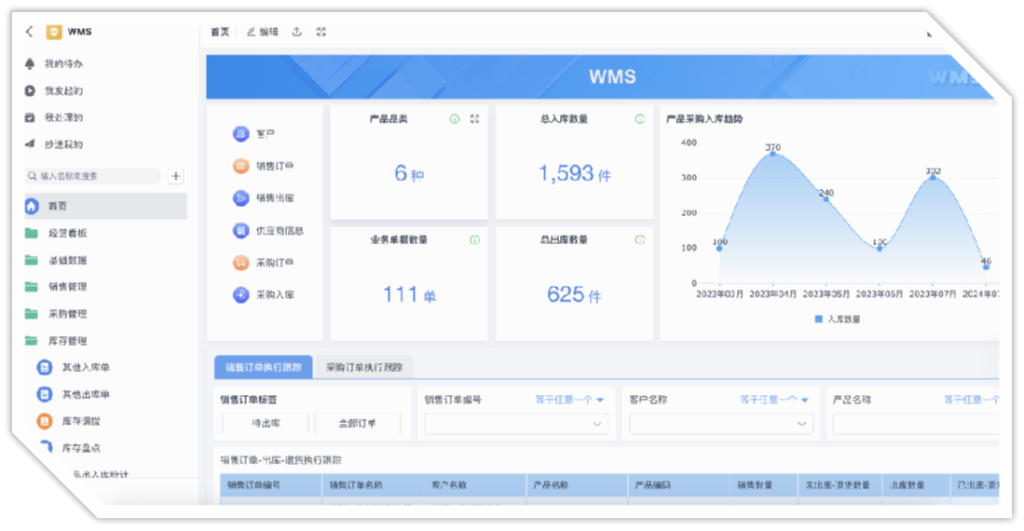Screen dimensions: 1024x531
Task: Click the share/export icon in top toolbar
Action: pos(297,32)
